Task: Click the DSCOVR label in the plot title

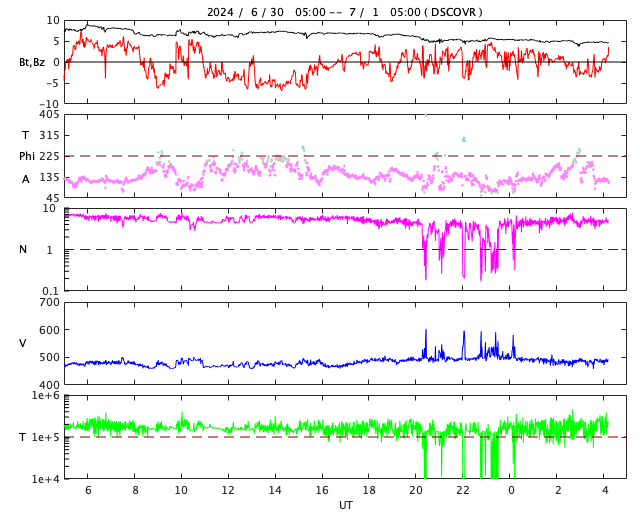Action: pos(453,12)
